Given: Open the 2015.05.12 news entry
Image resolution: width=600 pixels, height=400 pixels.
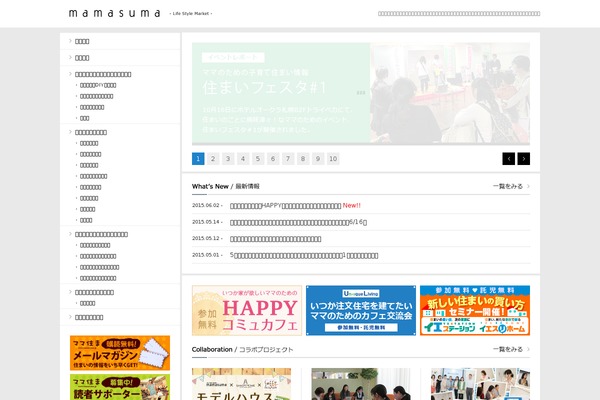Looking at the screenshot, I should coord(276,239).
